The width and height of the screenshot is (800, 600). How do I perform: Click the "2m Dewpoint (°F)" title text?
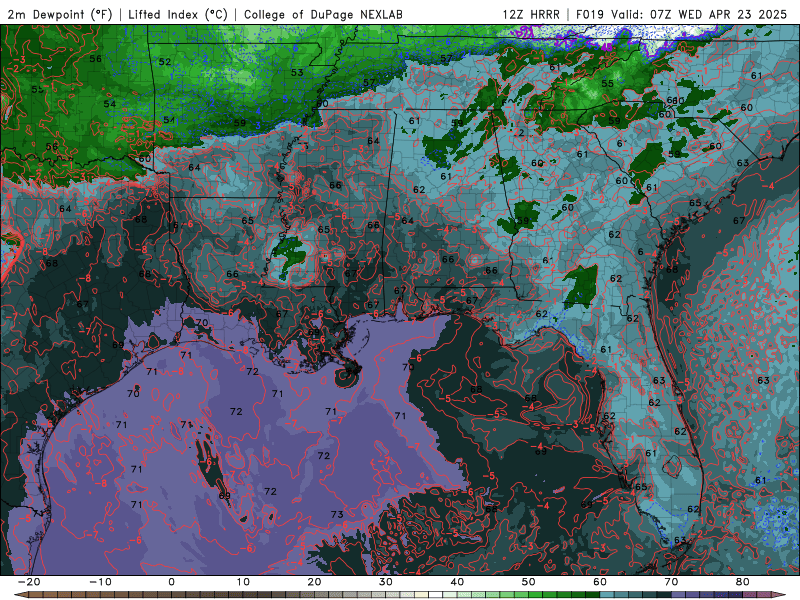pos(59,14)
